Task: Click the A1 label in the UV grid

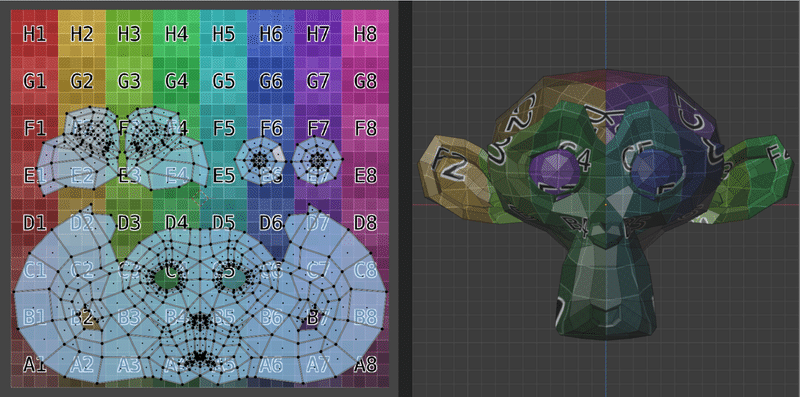Action: coord(35,365)
